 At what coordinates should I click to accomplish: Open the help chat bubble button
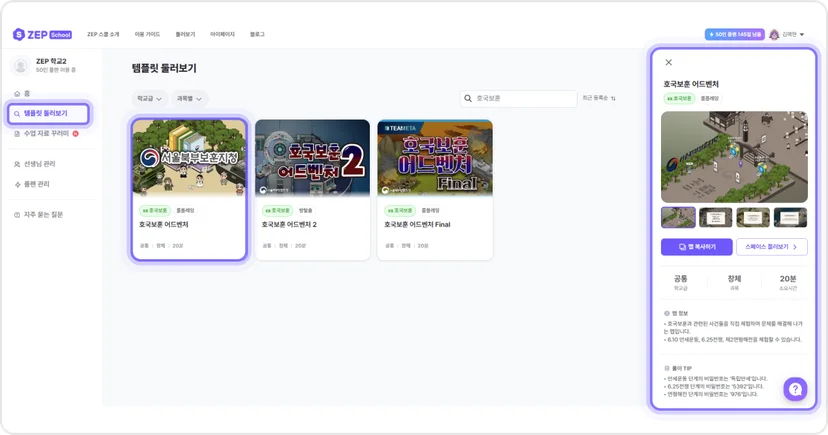click(795, 390)
